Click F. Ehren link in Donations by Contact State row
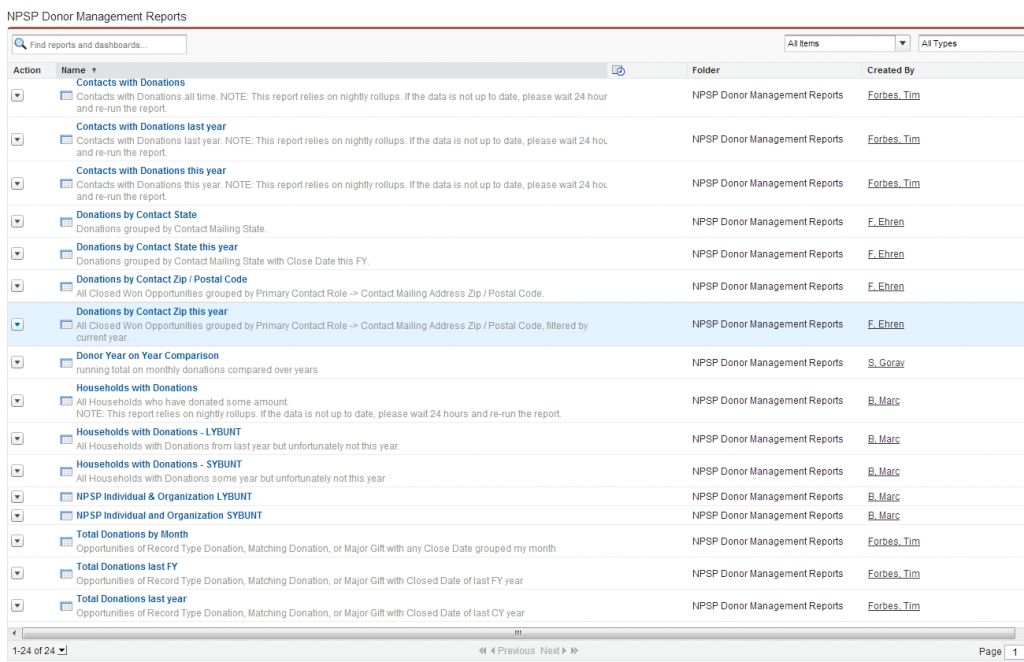The height and width of the screenshot is (662, 1024). click(886, 222)
